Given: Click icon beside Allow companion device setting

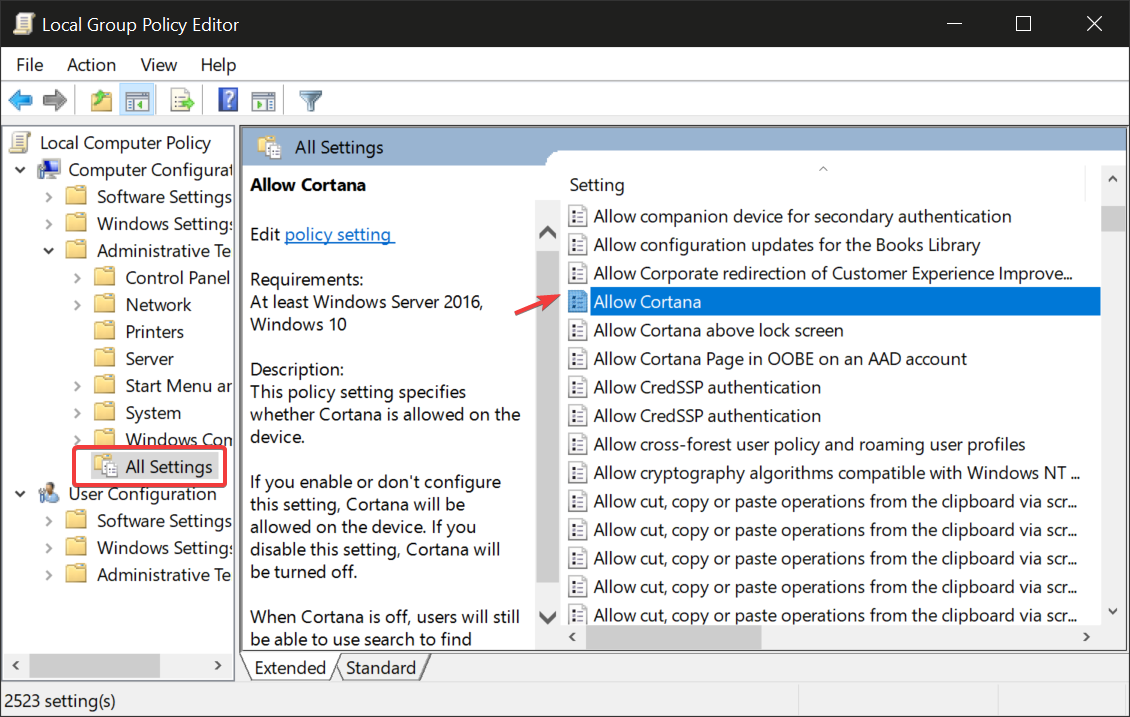Looking at the screenshot, I should [577, 216].
